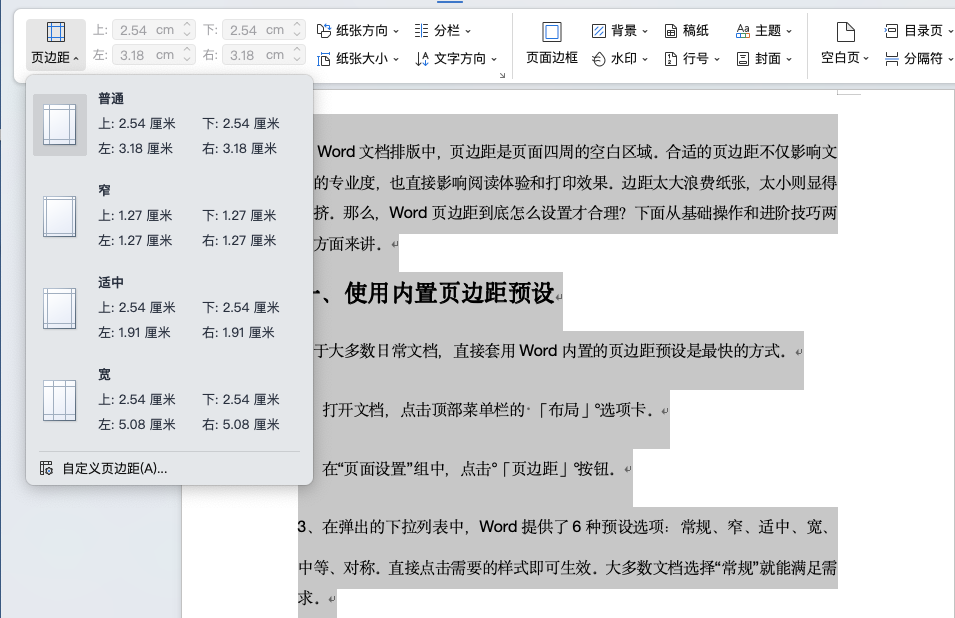Adjust the top margin stepper arrows

[x=188, y=29]
